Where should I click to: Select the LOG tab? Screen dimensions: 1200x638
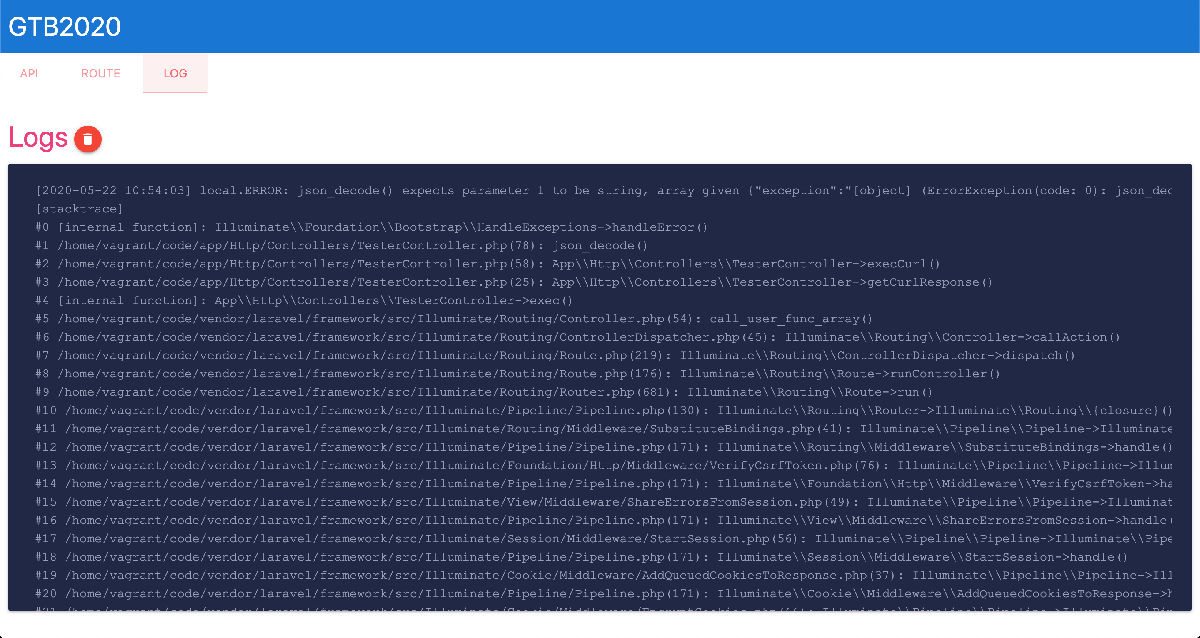pyautogui.click(x=175, y=74)
